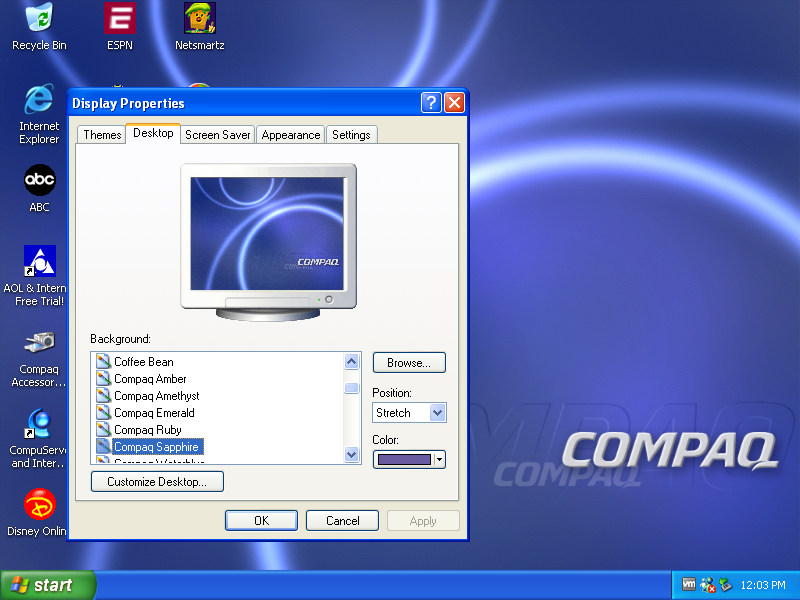Click the background list scrollbar thumb

(352, 388)
